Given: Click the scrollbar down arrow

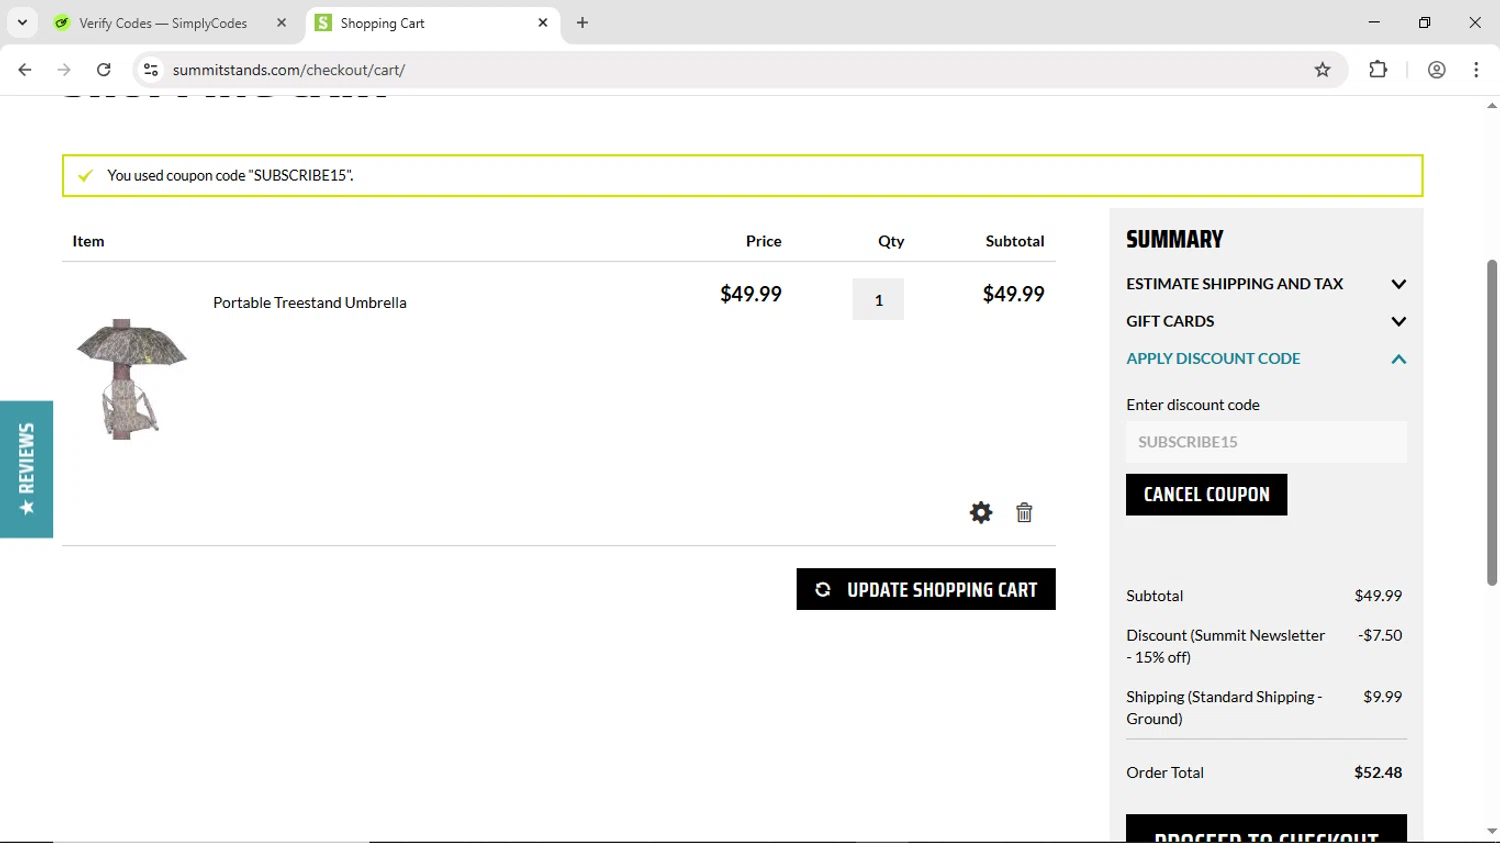Looking at the screenshot, I should coord(1491,831).
